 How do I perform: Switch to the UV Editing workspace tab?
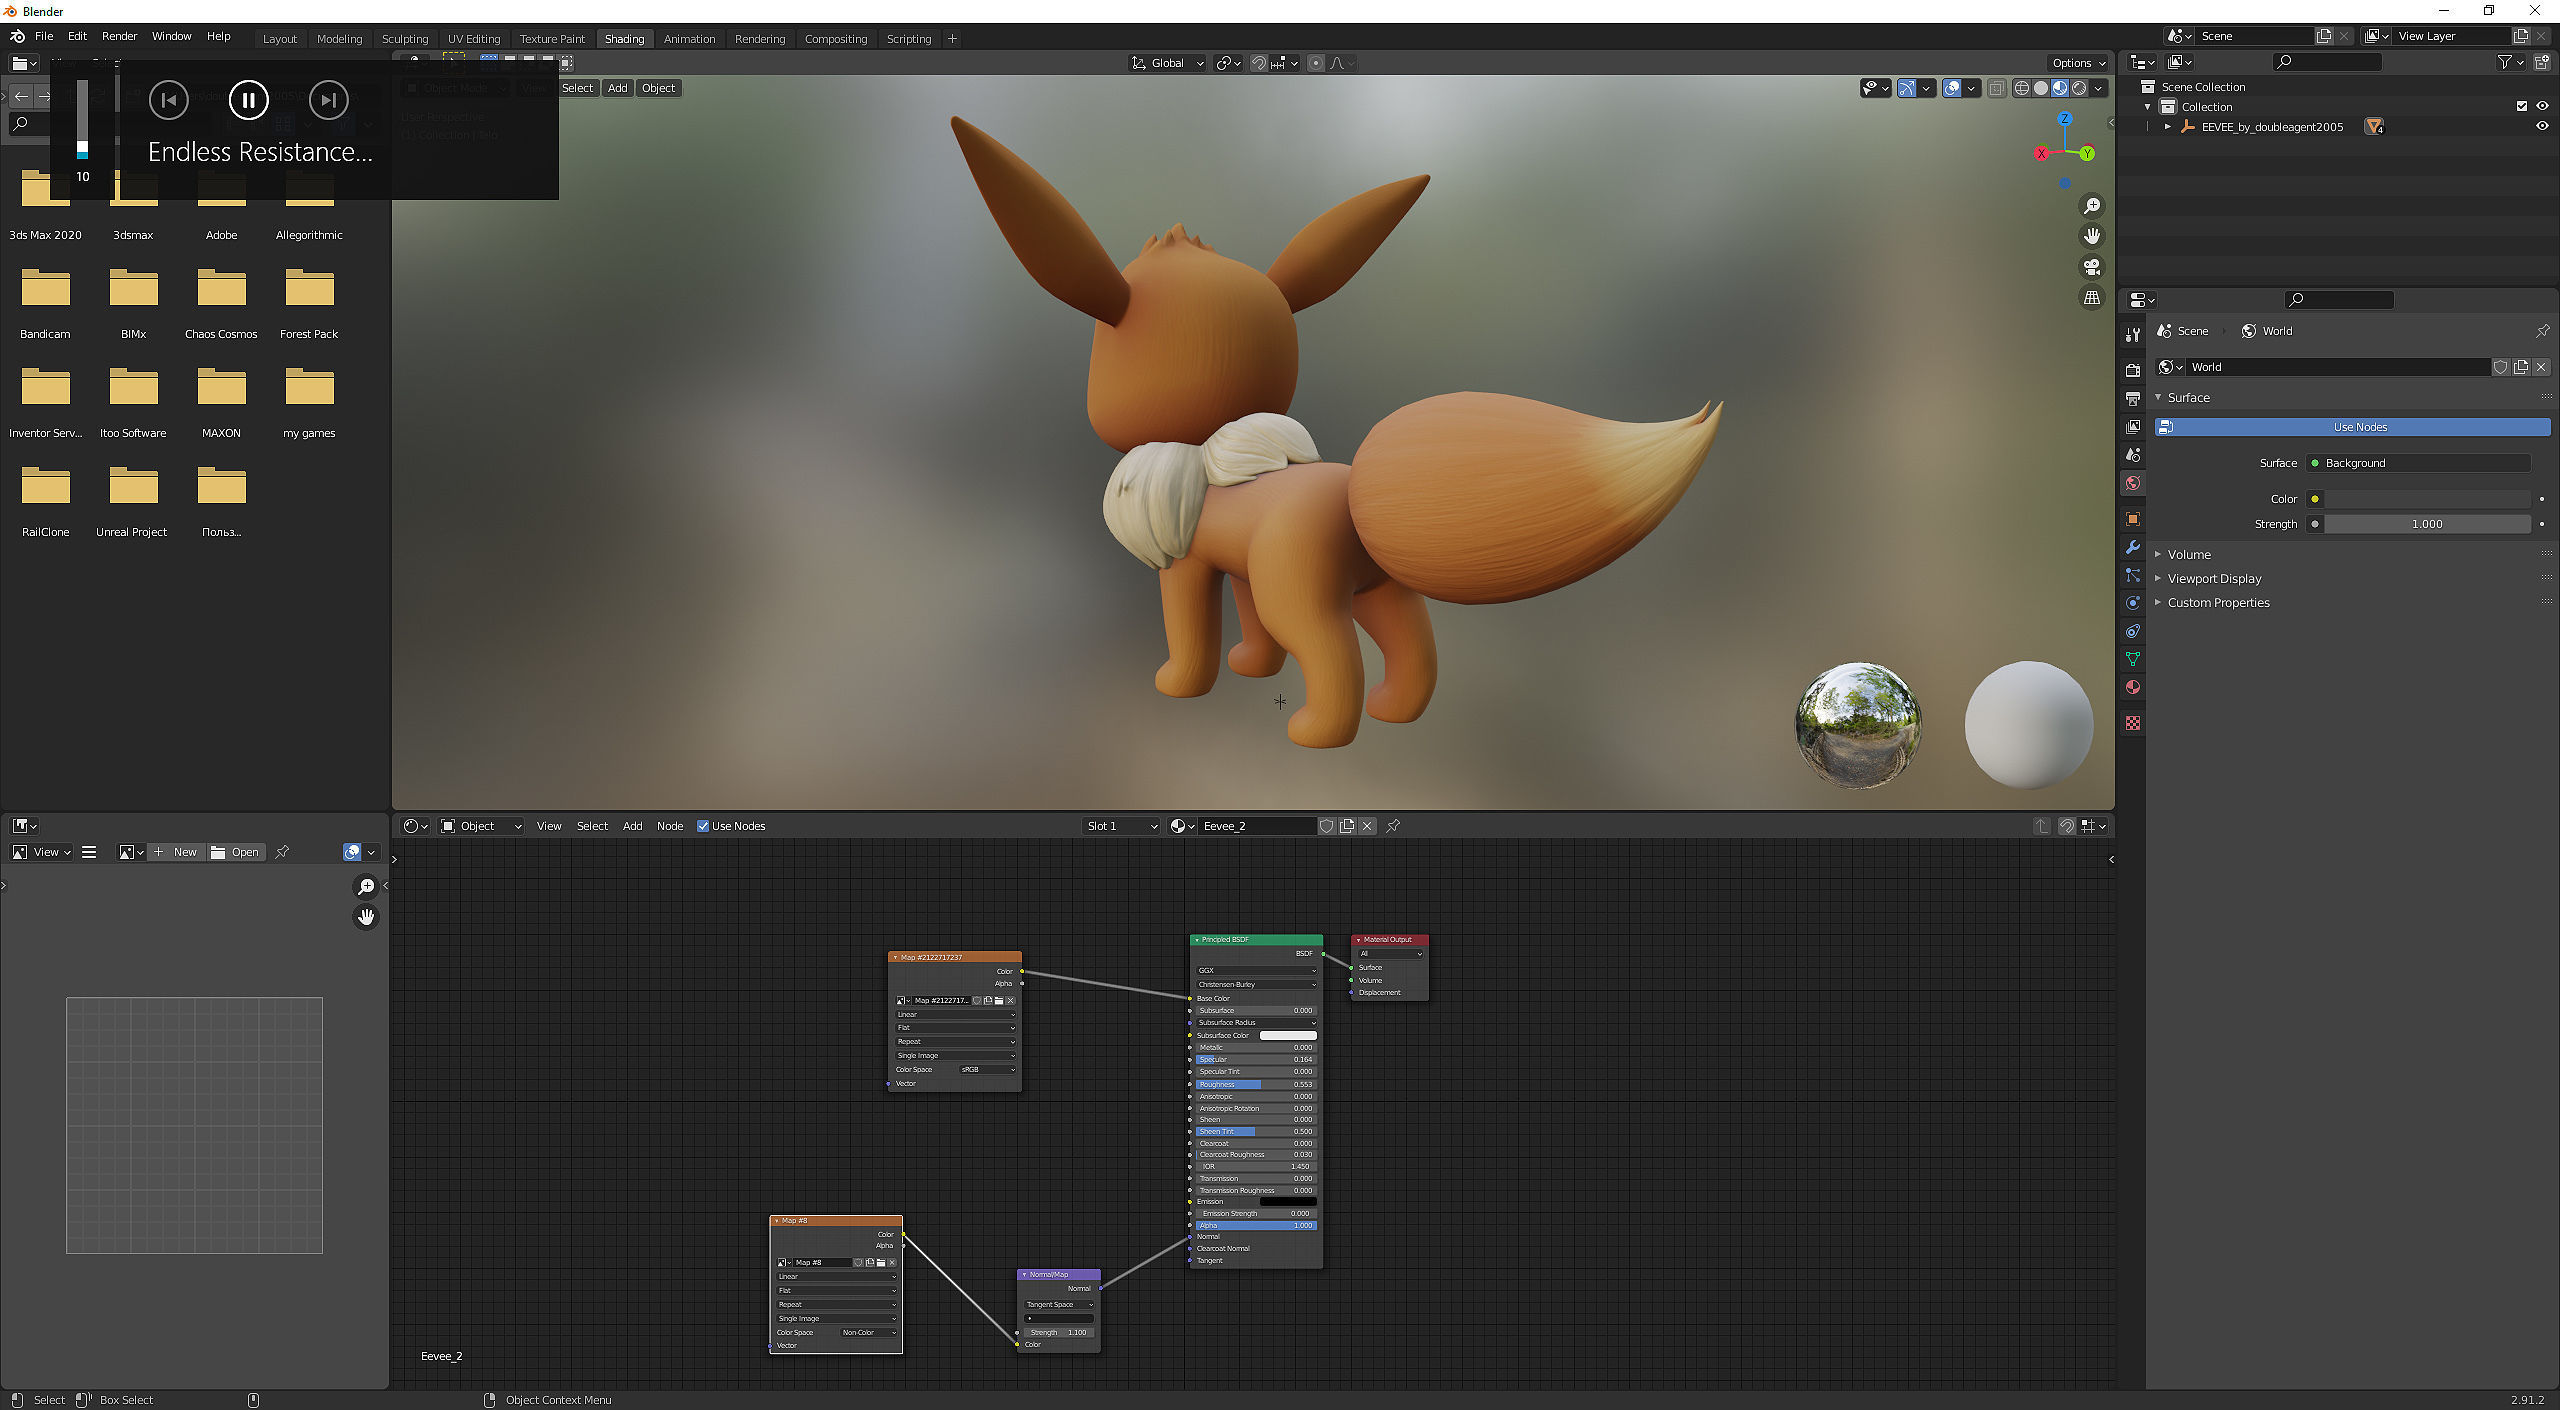(x=474, y=39)
